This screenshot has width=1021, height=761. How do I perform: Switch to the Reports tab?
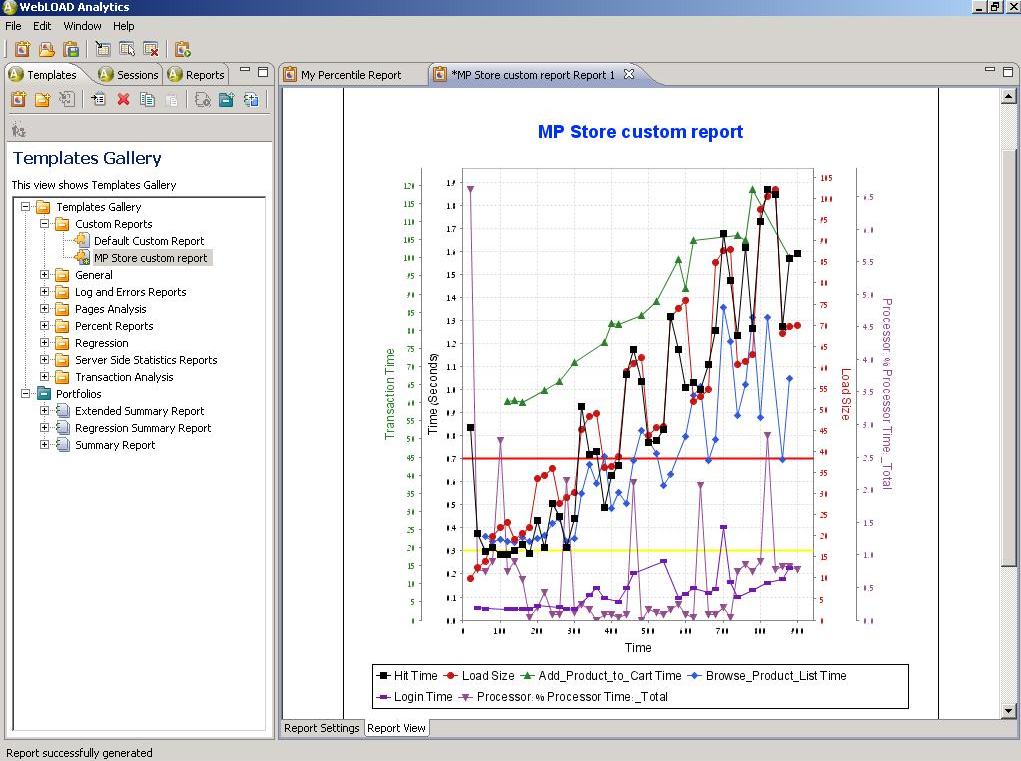(197, 75)
